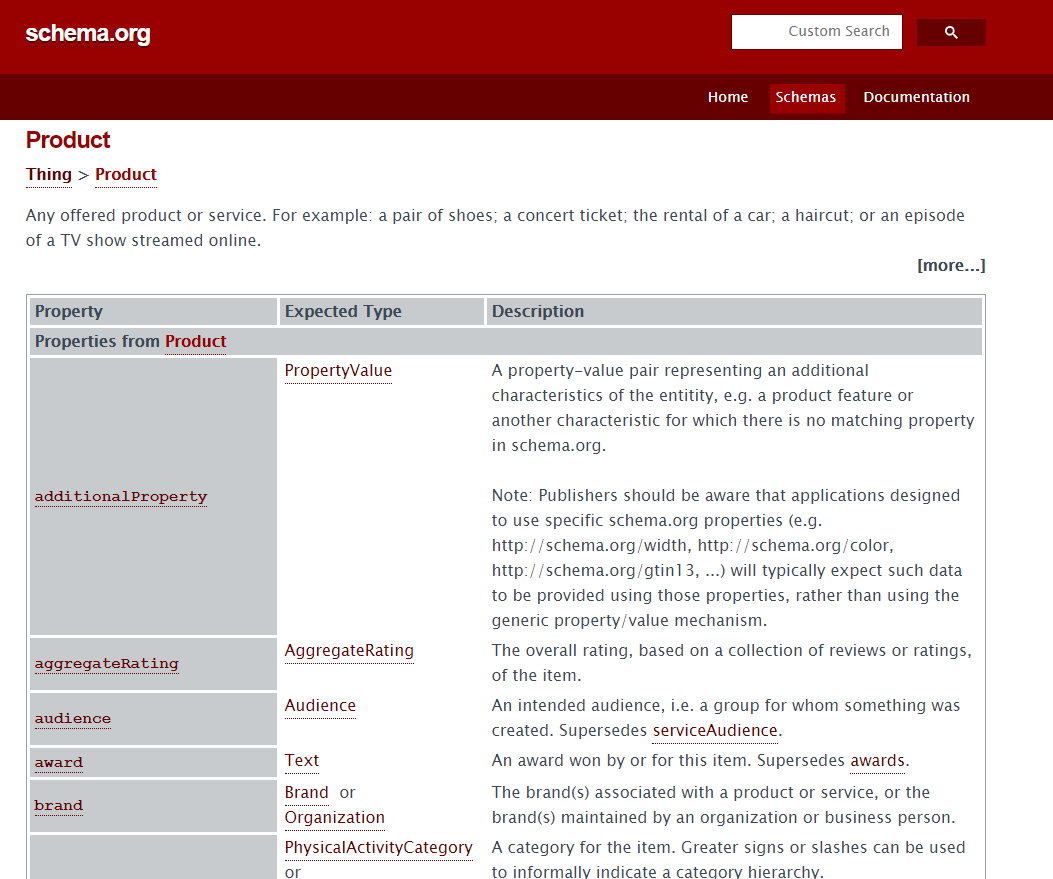Click 'A category for the item' description
1053x879 pixels.
click(729, 860)
